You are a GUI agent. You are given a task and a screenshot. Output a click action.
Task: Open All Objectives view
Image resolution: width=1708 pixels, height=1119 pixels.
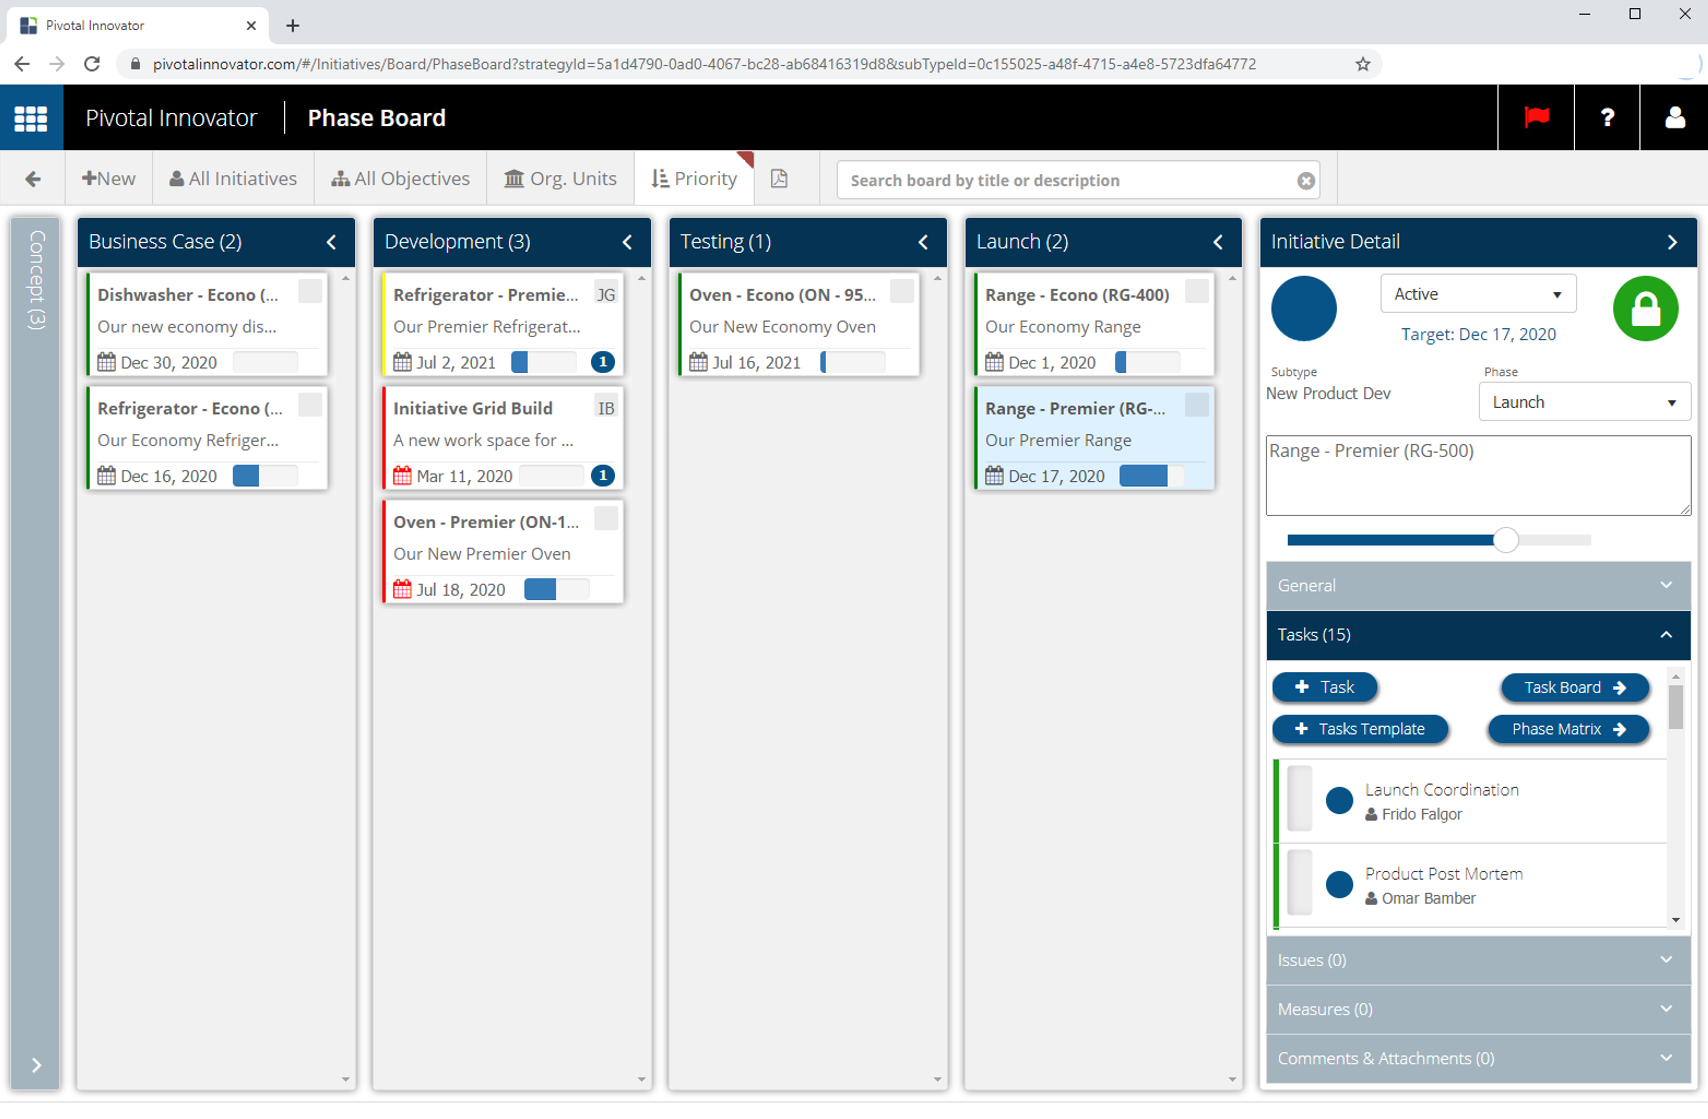click(400, 179)
